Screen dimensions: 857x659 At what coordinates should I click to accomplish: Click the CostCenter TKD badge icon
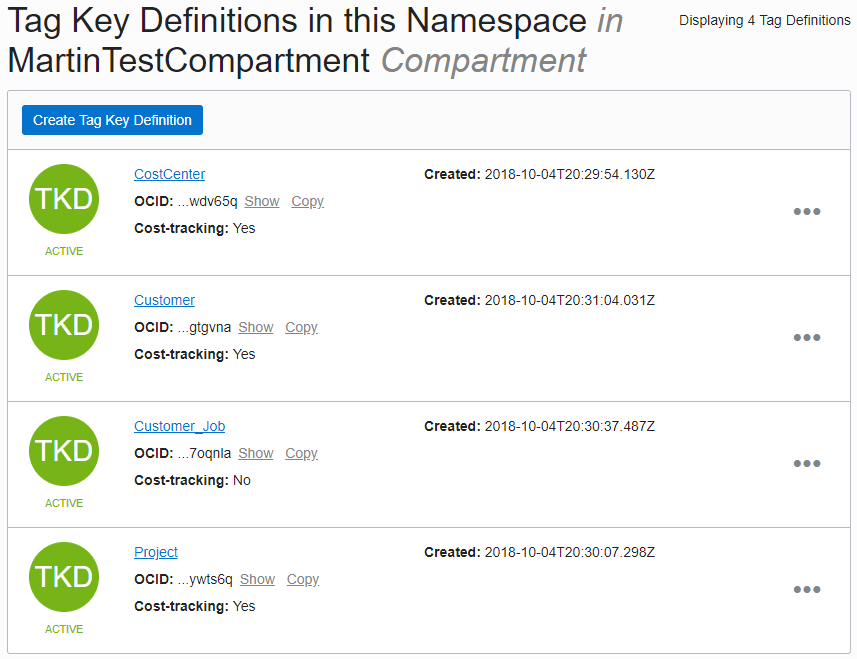click(x=64, y=199)
